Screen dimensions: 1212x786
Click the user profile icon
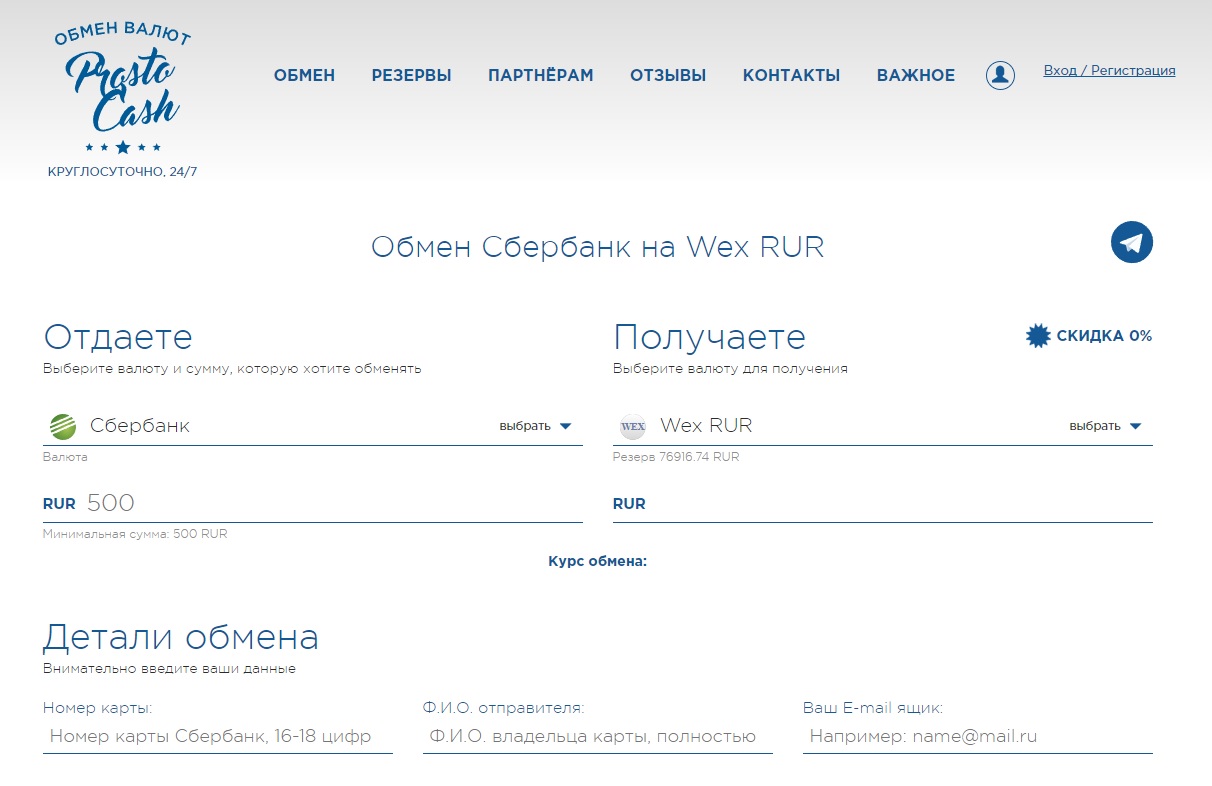(x=1000, y=75)
